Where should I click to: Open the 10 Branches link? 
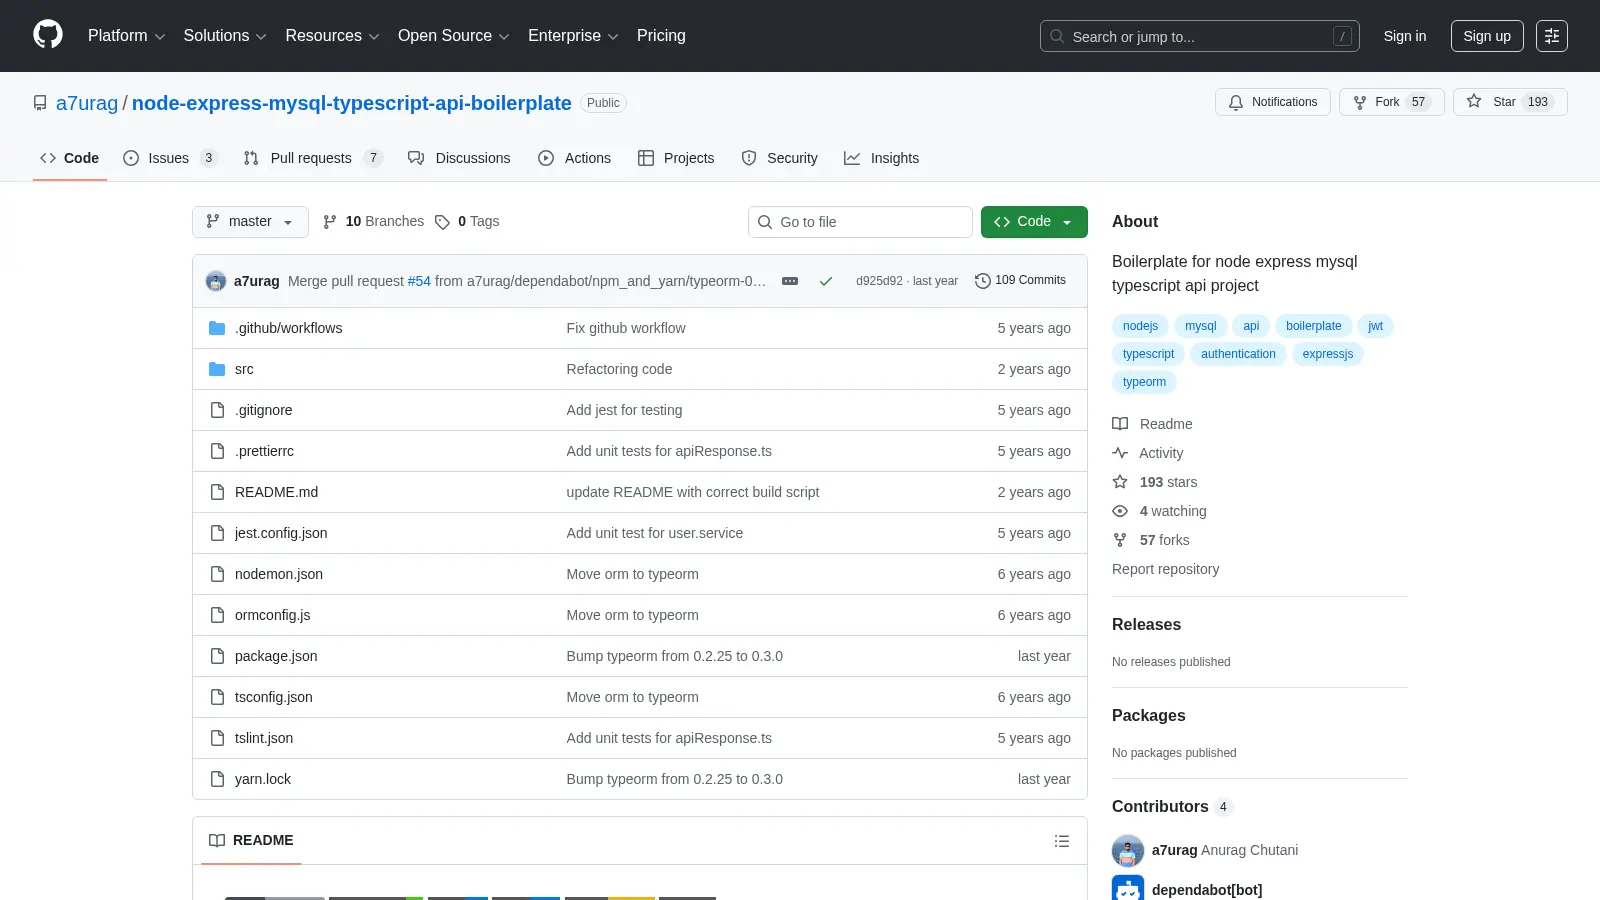(x=373, y=222)
